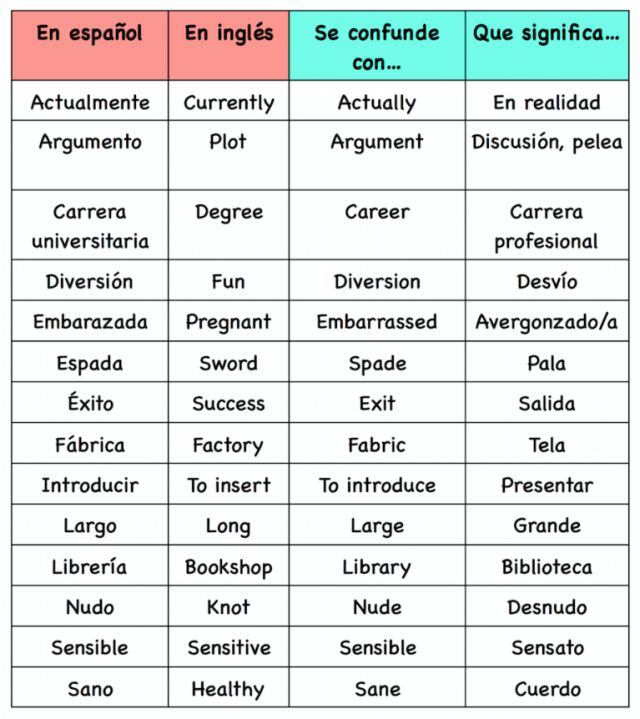This screenshot has width=640, height=719.
Task: Select the 'Sensitive' cell
Action: (228, 648)
